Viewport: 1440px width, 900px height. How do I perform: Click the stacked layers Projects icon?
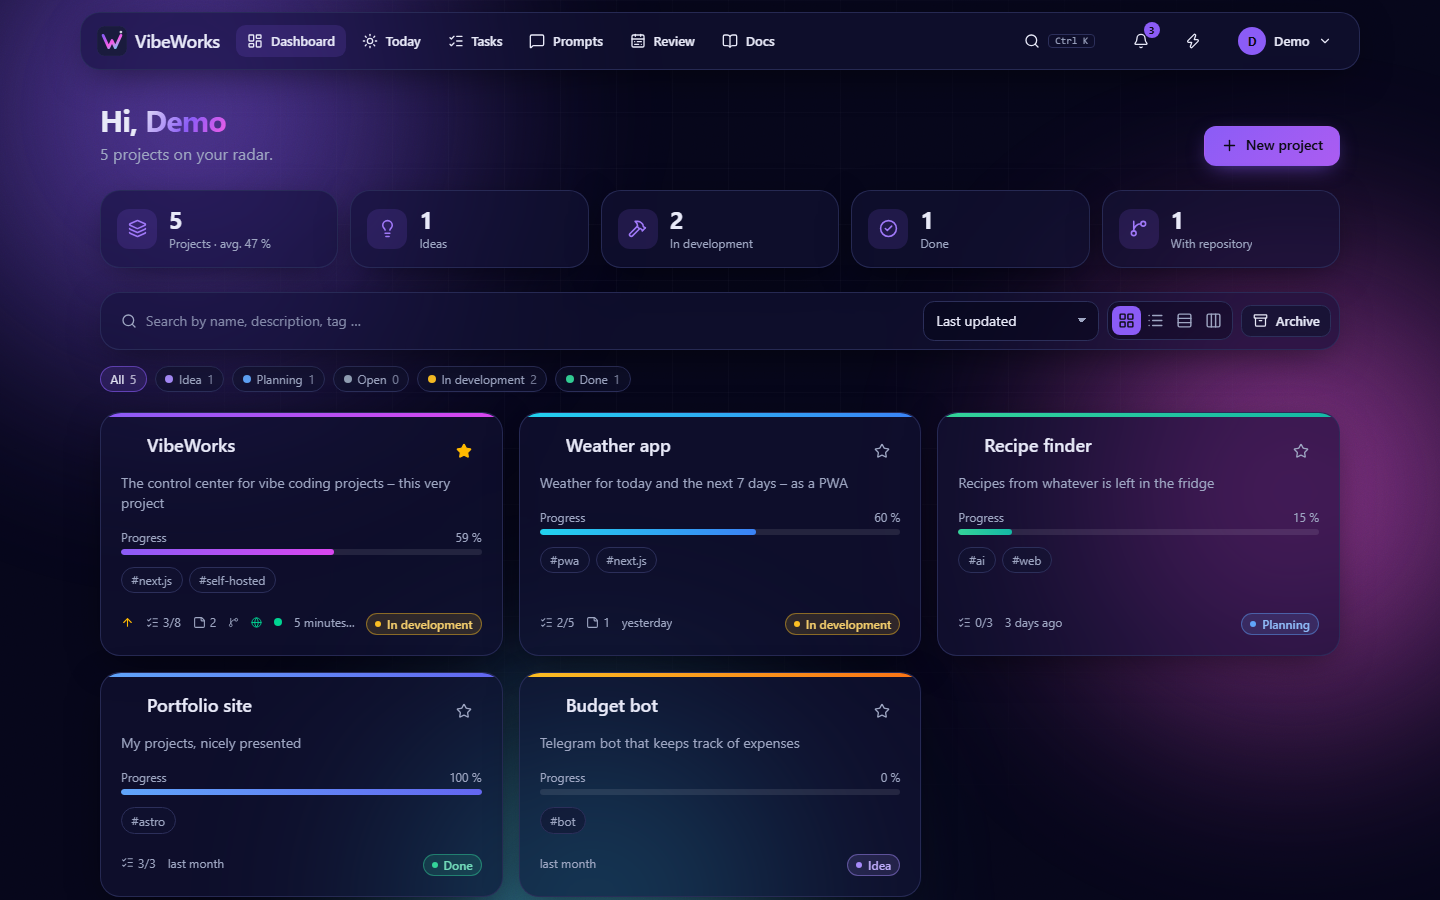138,229
